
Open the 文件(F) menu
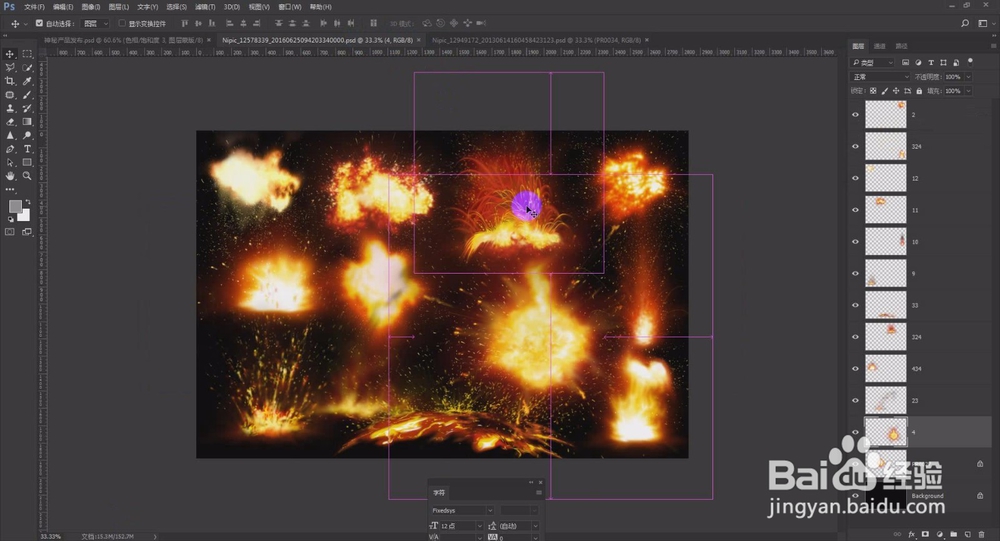click(34, 7)
